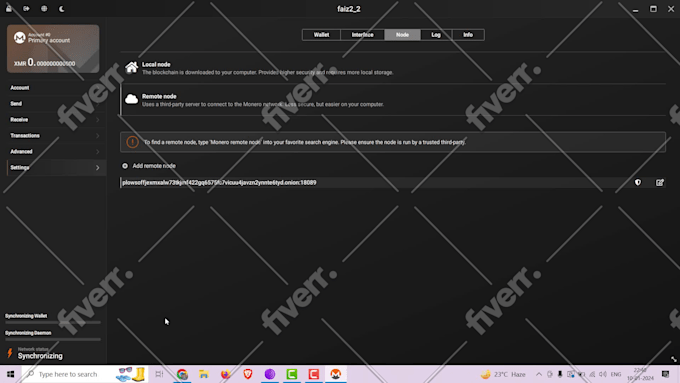The height and width of the screenshot is (383, 680).
Task: Click the lock wallet icon in title bar
Action: 9,9
